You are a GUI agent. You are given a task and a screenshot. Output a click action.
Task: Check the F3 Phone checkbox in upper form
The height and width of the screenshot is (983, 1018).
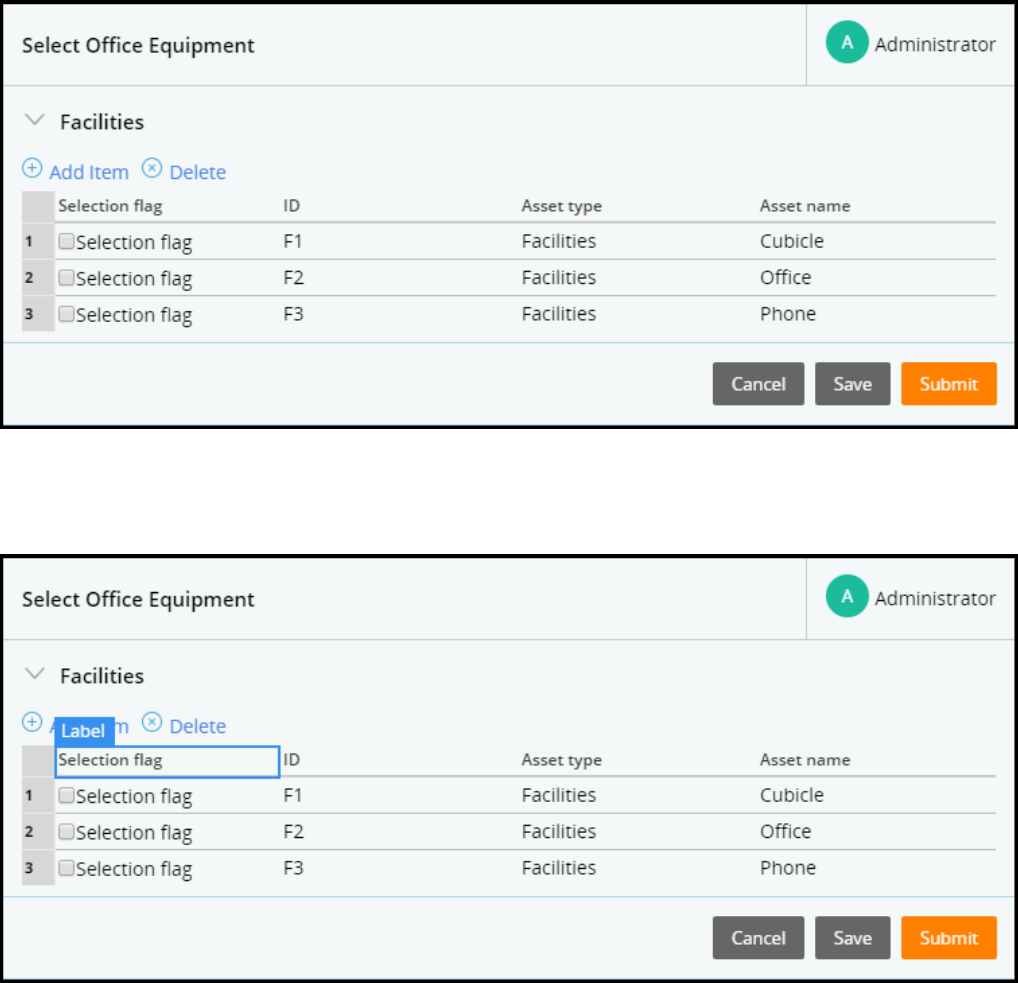pos(66,314)
